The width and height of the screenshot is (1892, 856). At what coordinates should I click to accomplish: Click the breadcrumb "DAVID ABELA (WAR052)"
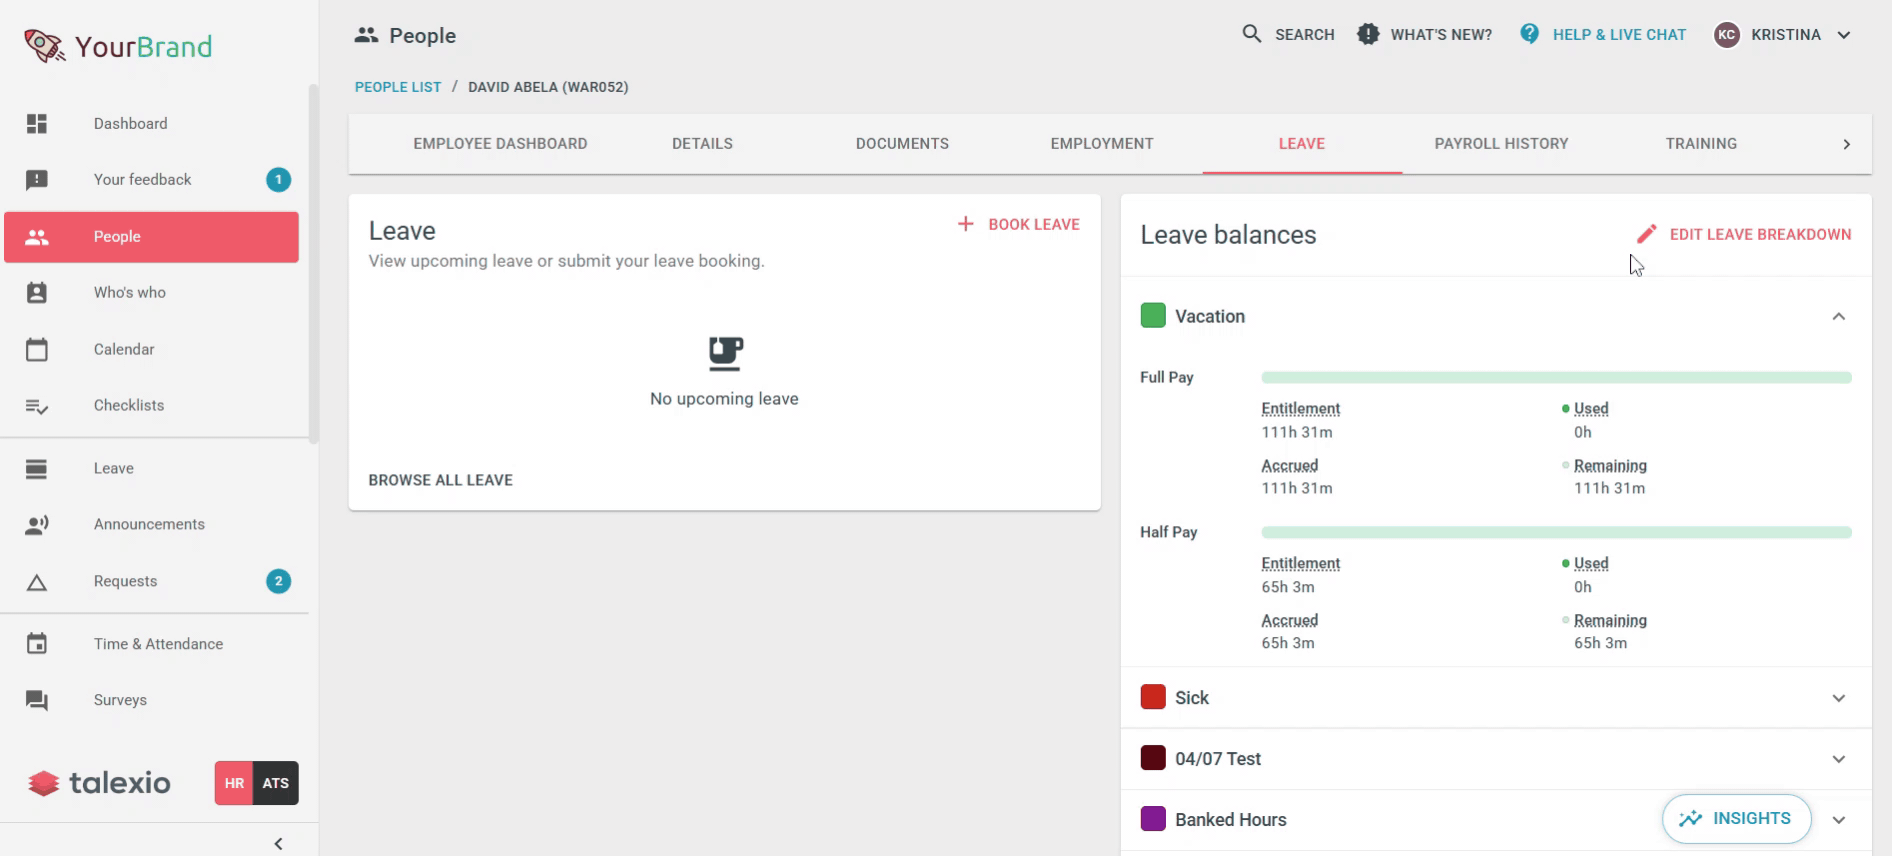point(548,87)
